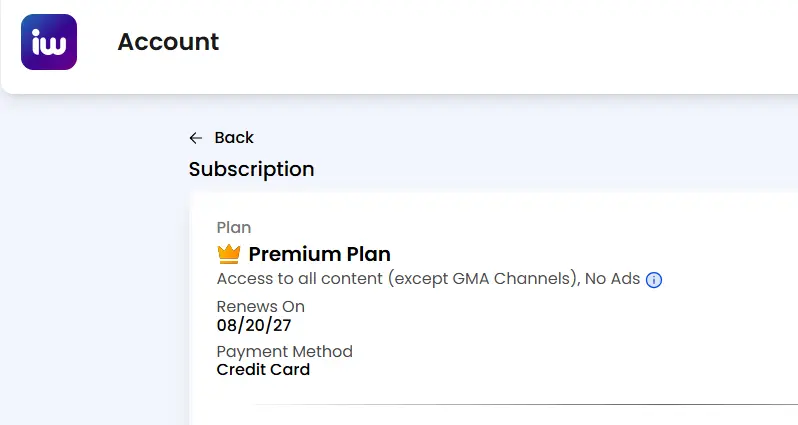This screenshot has width=798, height=425.
Task: Click the purple iw logo icon
Action: pos(49,42)
